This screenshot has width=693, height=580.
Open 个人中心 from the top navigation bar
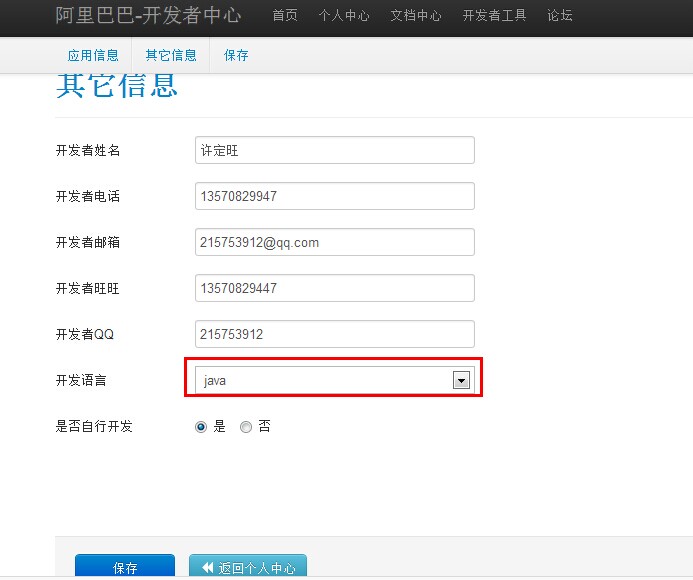pos(344,16)
